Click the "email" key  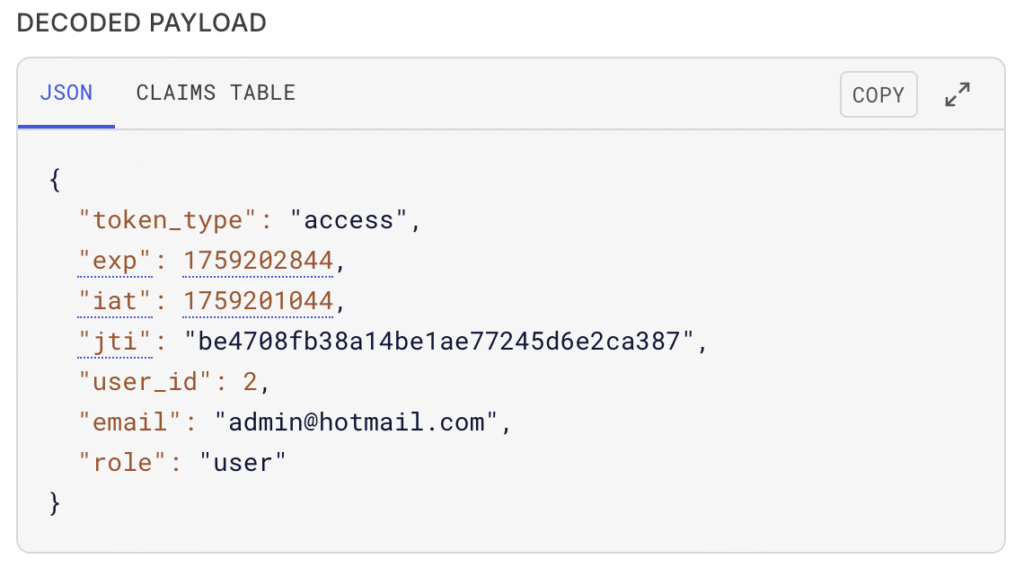click(131, 422)
